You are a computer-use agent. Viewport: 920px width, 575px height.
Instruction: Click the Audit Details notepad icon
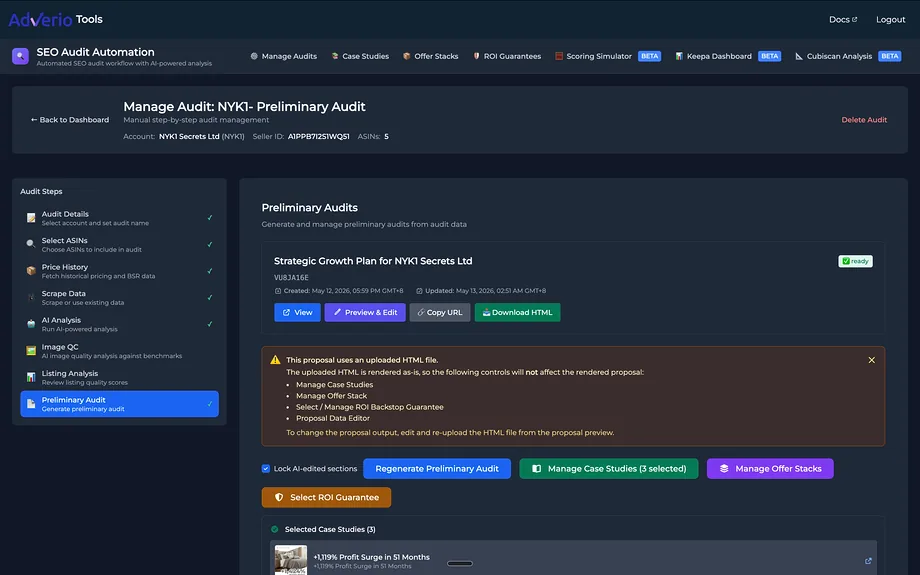coord(31,218)
